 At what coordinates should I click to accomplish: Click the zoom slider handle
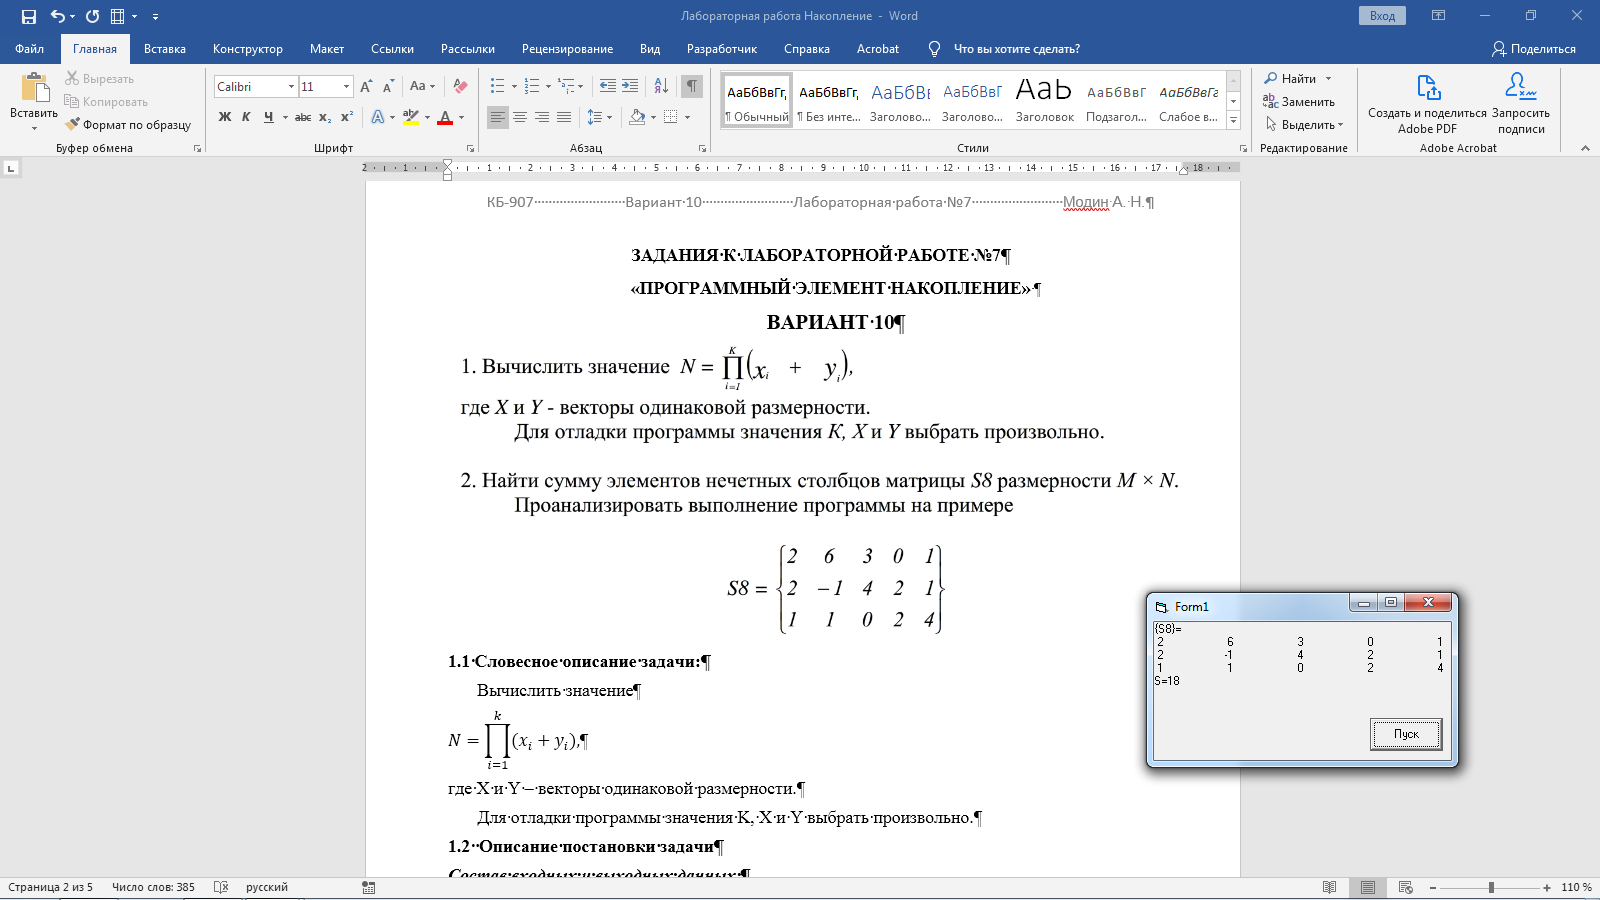(x=1491, y=887)
